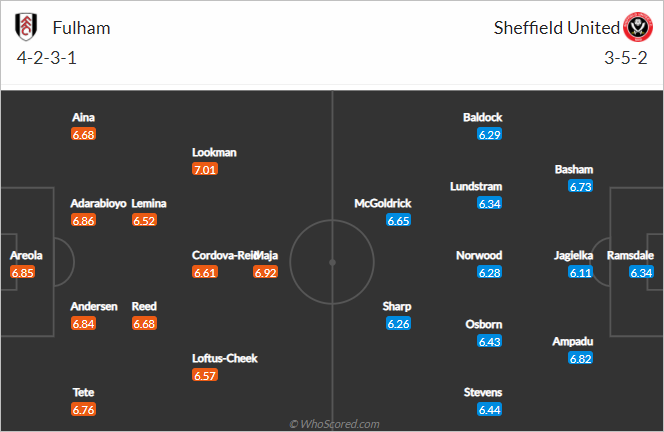664x432 pixels.
Task: Click the WhoScored.com watermark
Action: [334, 424]
